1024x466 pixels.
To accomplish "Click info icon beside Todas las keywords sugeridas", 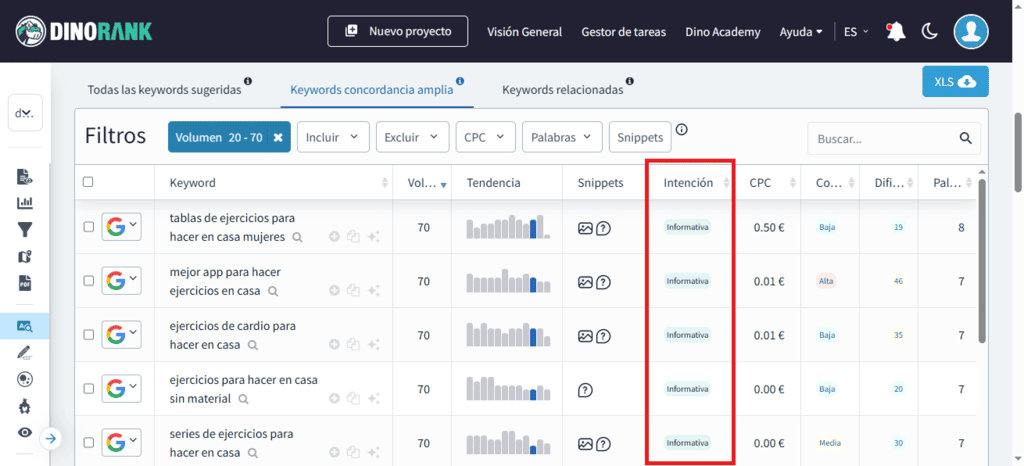I will point(248,82).
